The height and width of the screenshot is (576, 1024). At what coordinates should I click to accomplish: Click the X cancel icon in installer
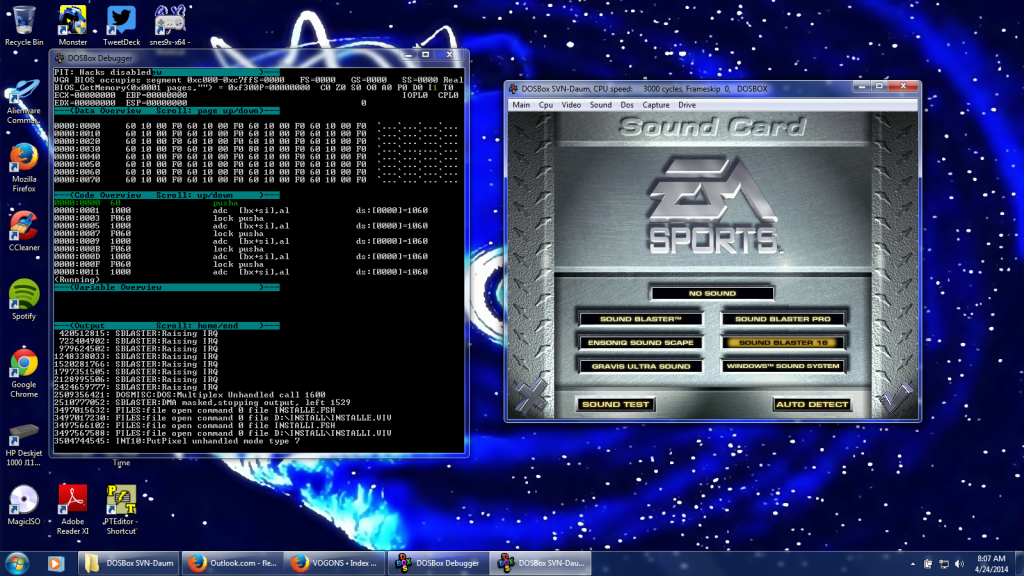coord(530,399)
